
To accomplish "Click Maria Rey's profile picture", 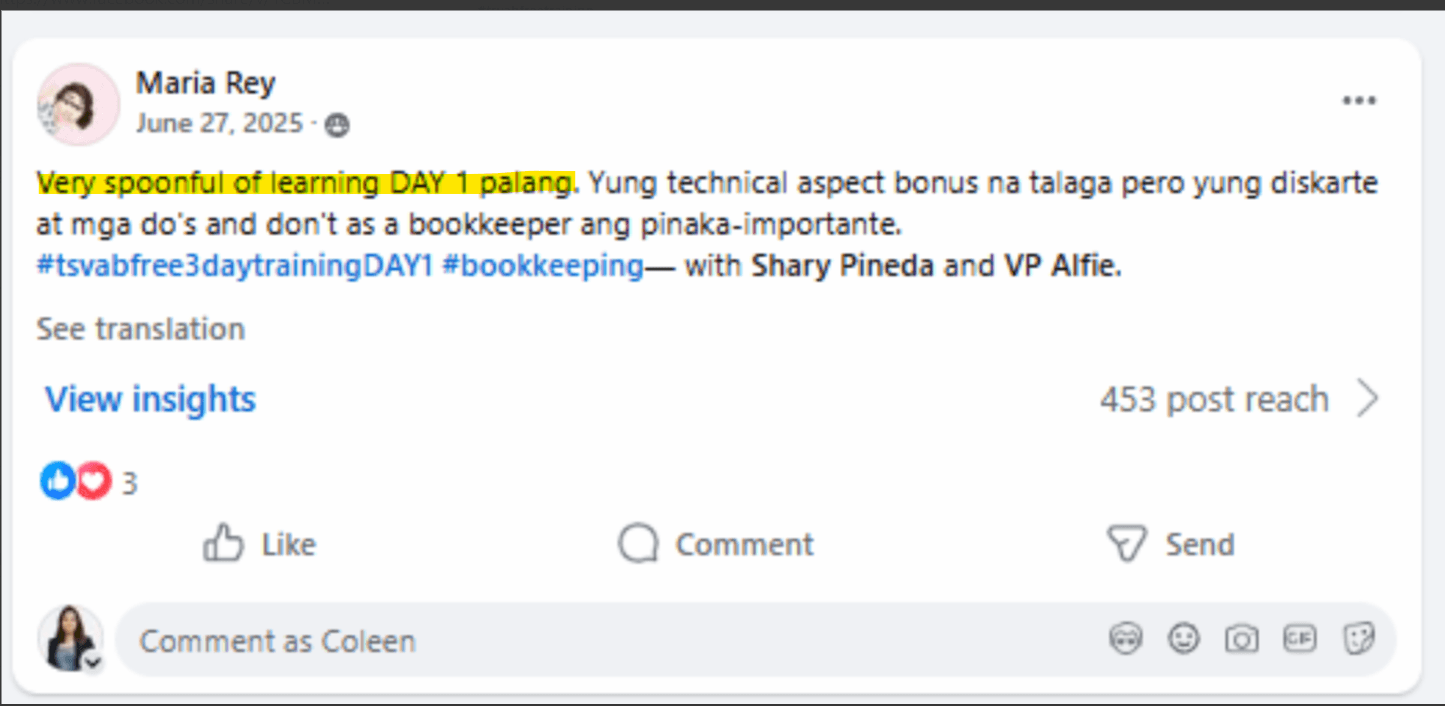I will [78, 104].
